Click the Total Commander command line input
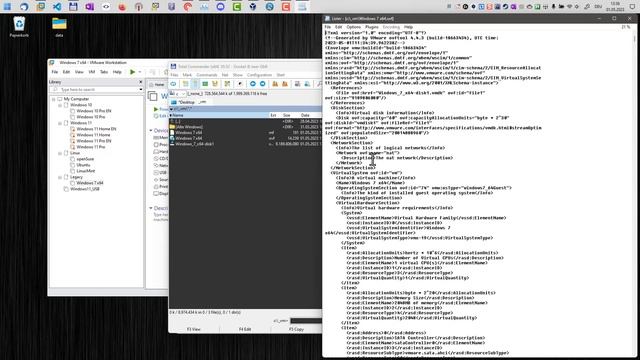Screen dimensions: 640x360 click(306, 320)
